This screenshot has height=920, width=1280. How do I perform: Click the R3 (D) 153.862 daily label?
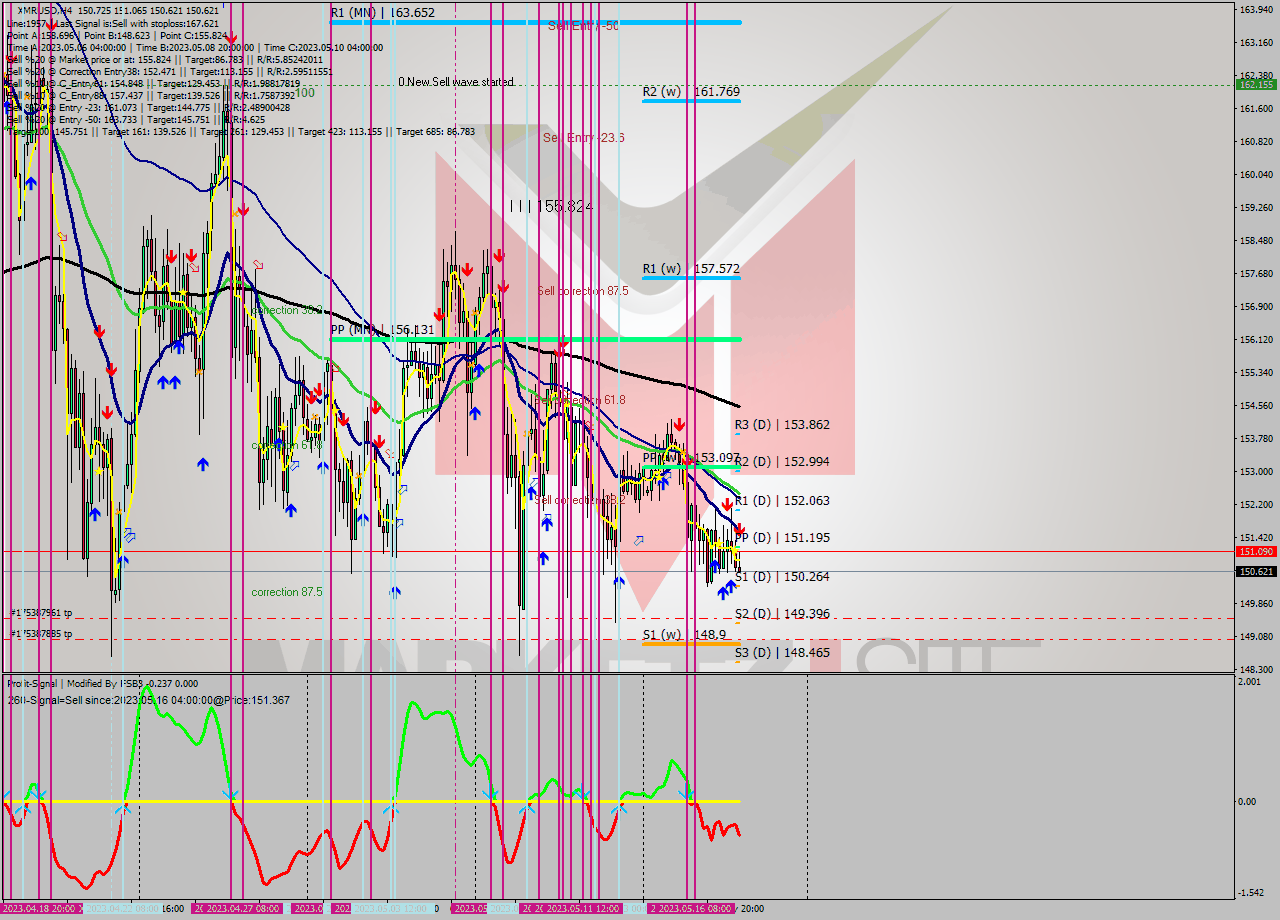[782, 425]
